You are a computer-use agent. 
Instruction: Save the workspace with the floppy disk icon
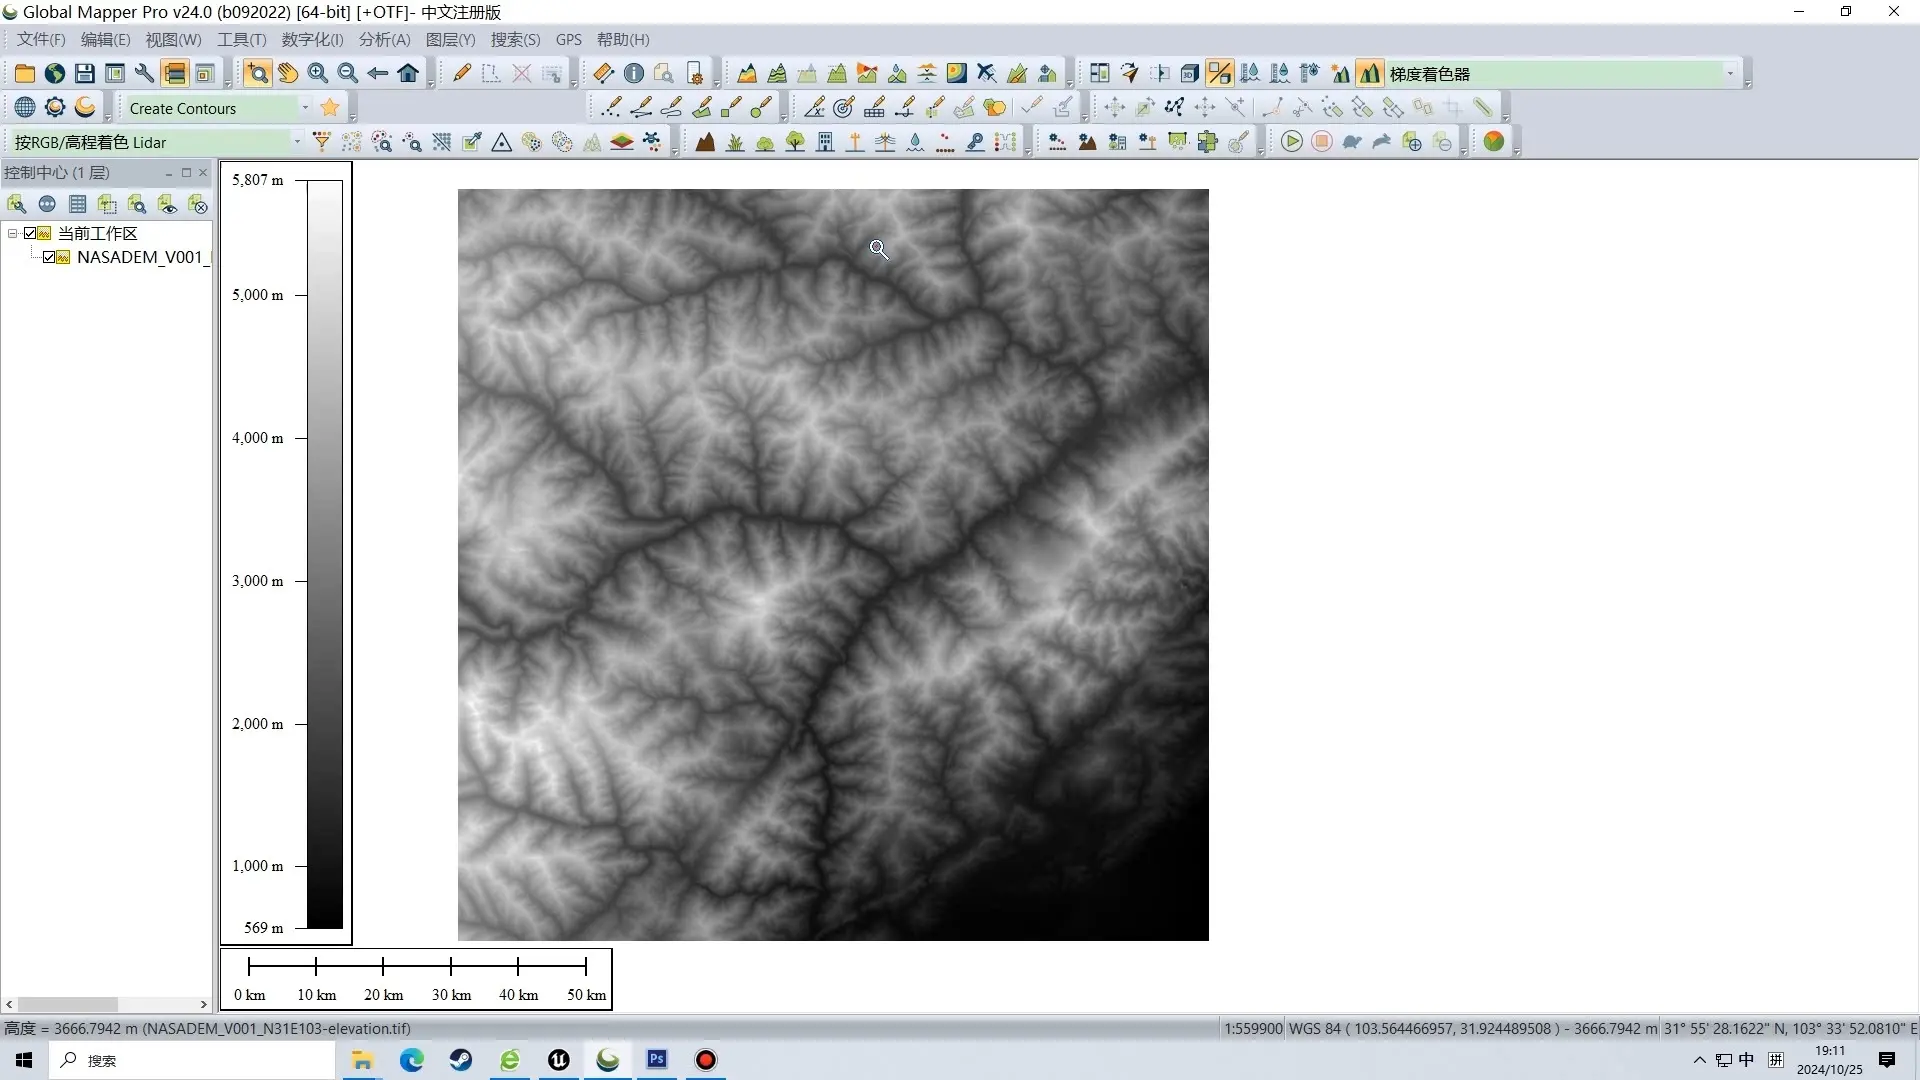pyautogui.click(x=85, y=73)
